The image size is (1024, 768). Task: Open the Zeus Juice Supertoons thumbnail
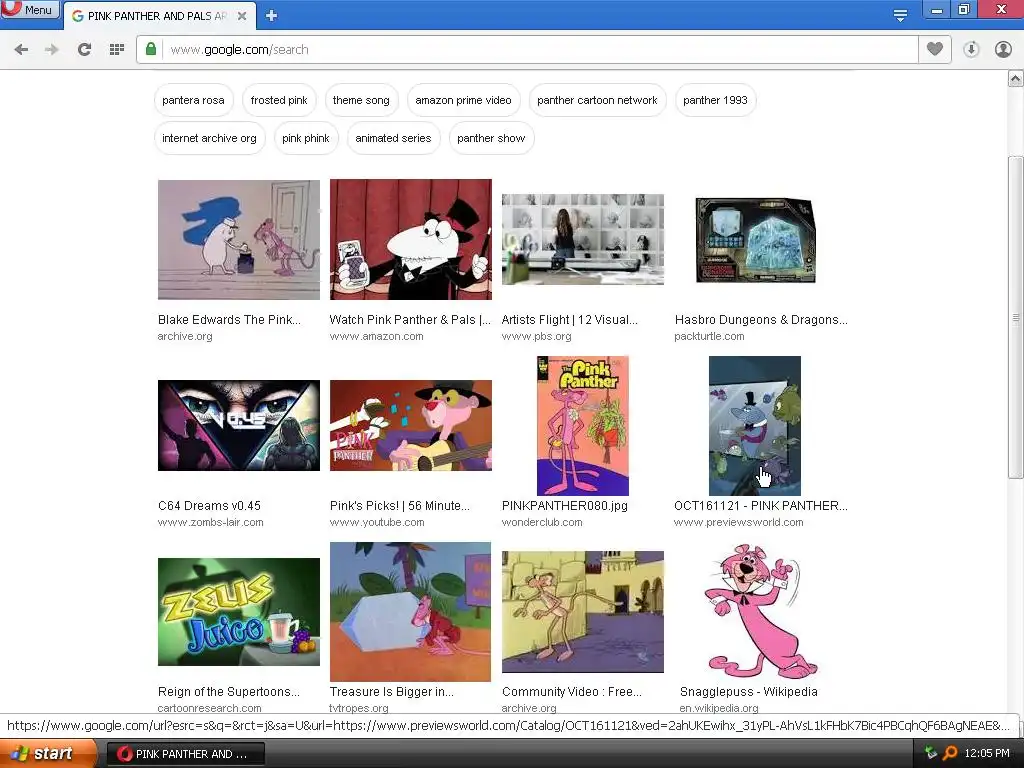239,612
